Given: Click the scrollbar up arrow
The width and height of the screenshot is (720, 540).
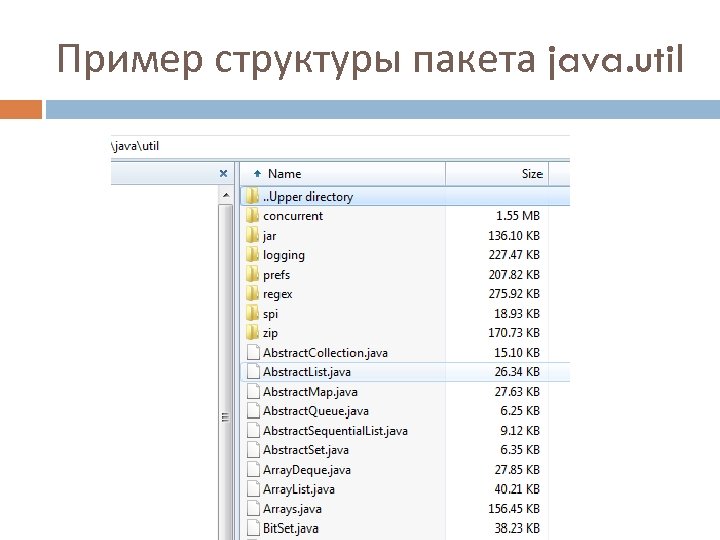Looking at the screenshot, I should (x=226, y=196).
